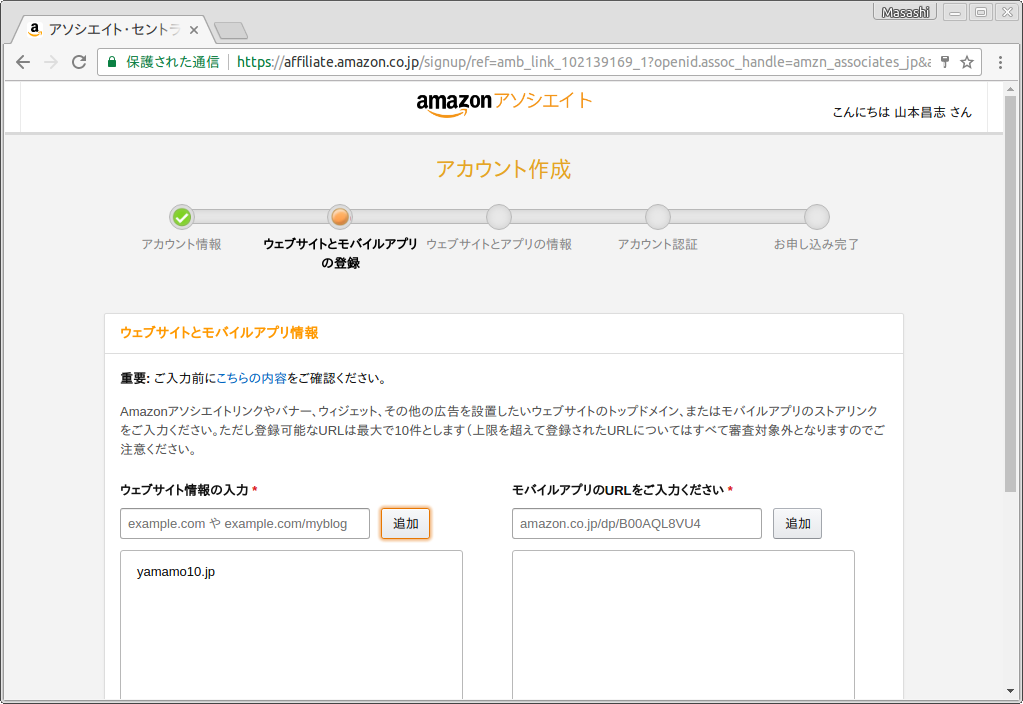Minimize the browser window
The image size is (1023, 704).
click(954, 12)
